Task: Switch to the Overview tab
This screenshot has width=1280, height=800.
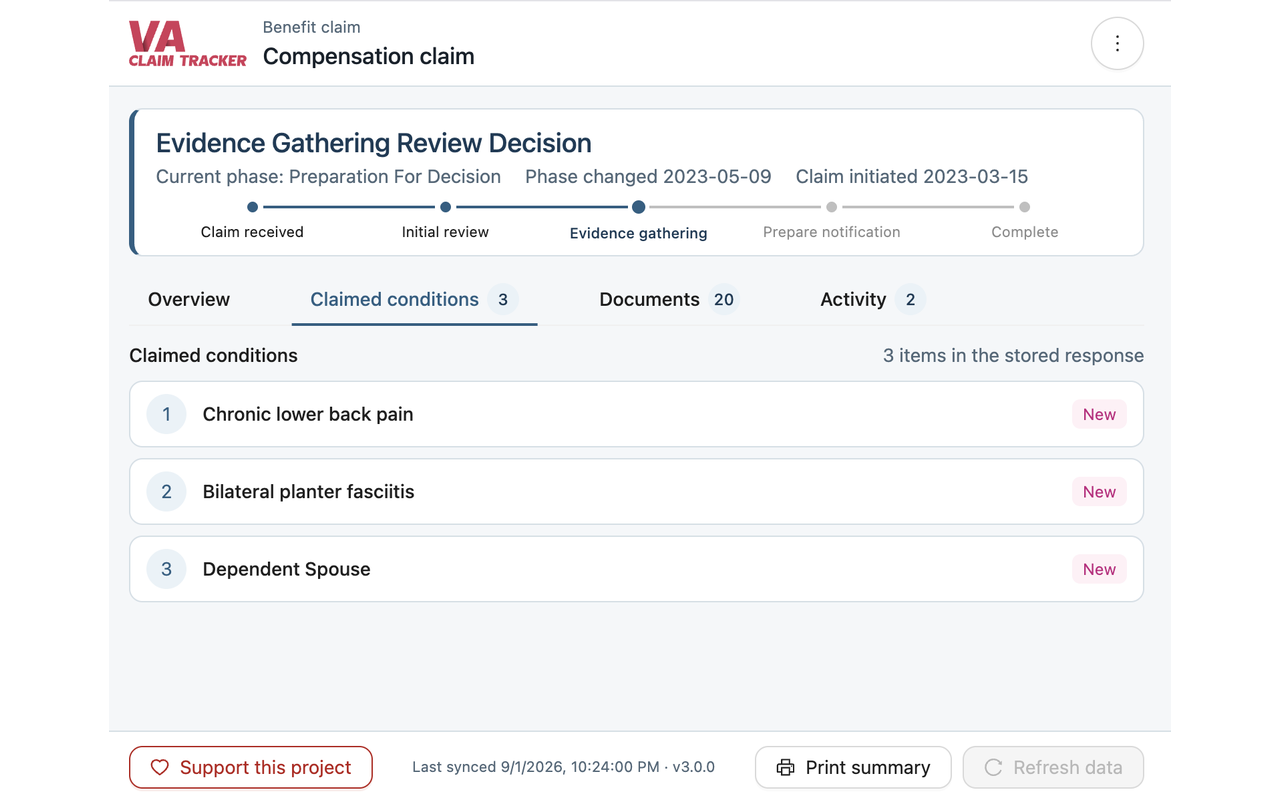Action: tap(189, 299)
